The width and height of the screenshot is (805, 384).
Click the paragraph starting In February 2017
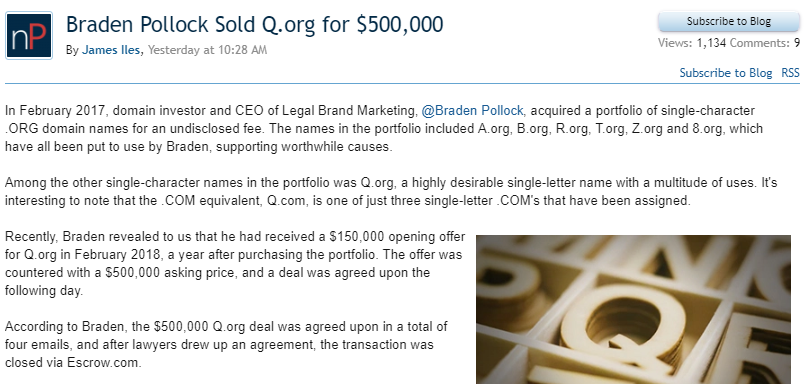(384, 128)
